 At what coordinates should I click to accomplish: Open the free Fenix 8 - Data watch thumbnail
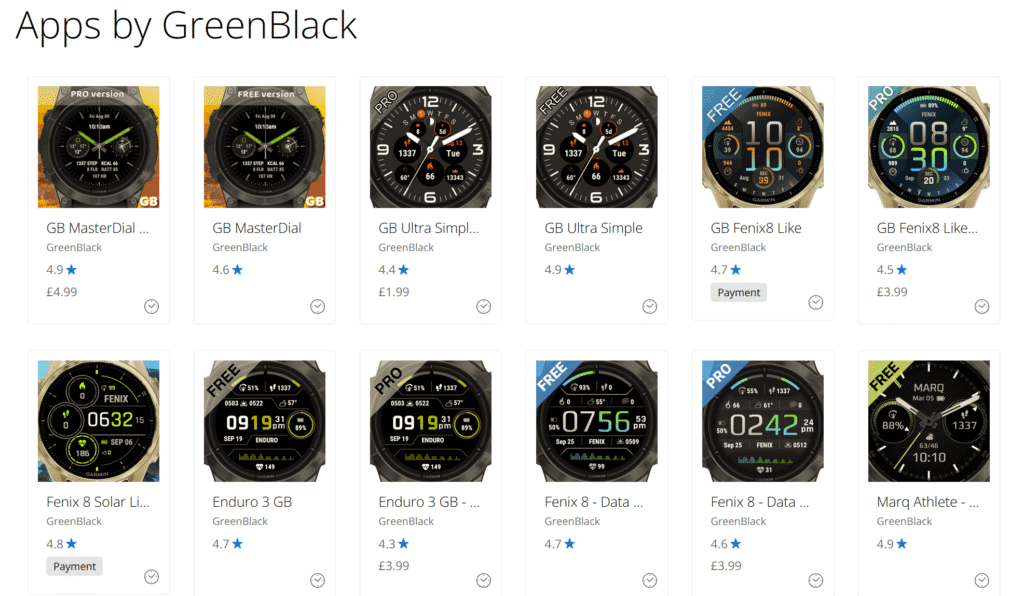pyautogui.click(x=597, y=421)
